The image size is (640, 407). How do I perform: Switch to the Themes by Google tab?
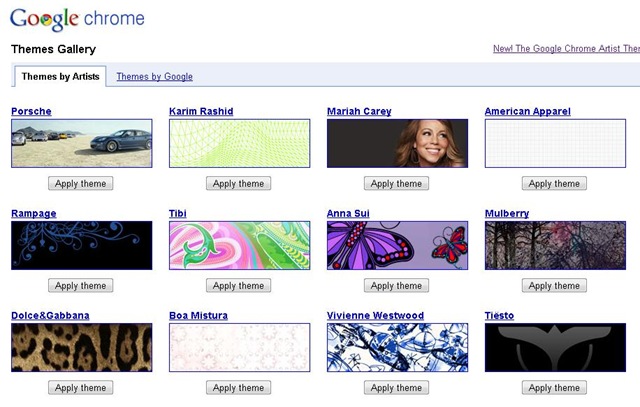tap(154, 76)
